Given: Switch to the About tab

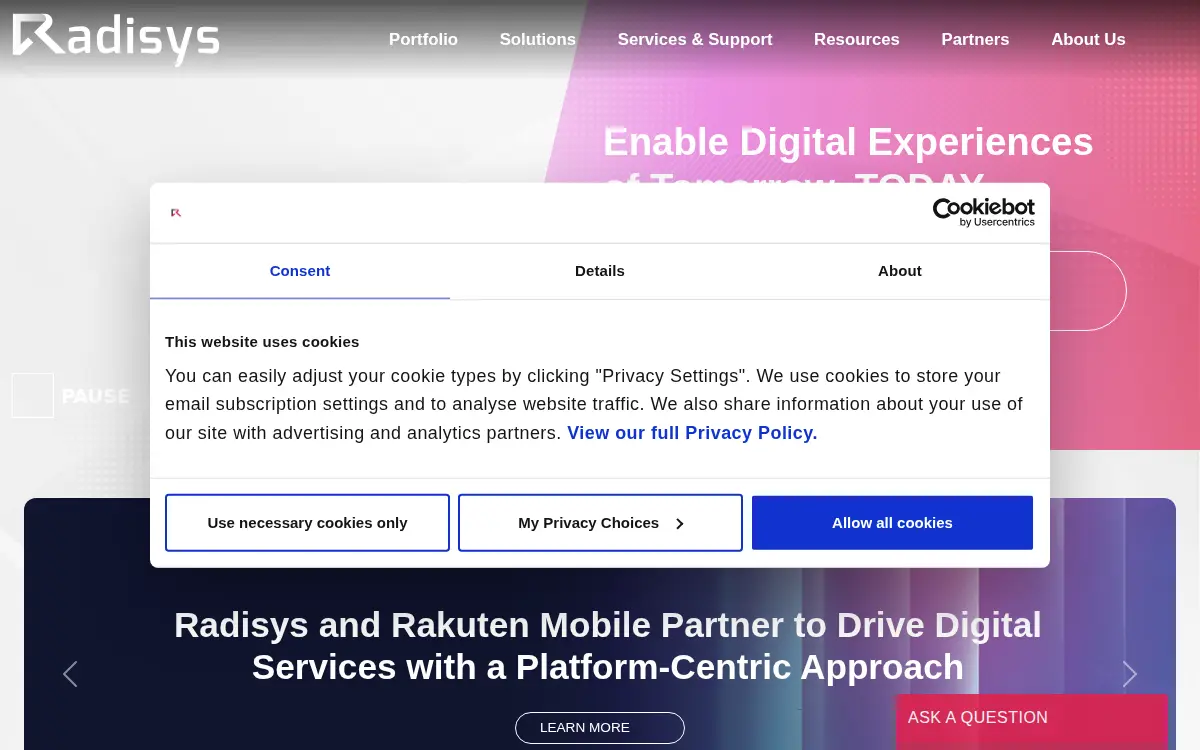Looking at the screenshot, I should [x=900, y=271].
